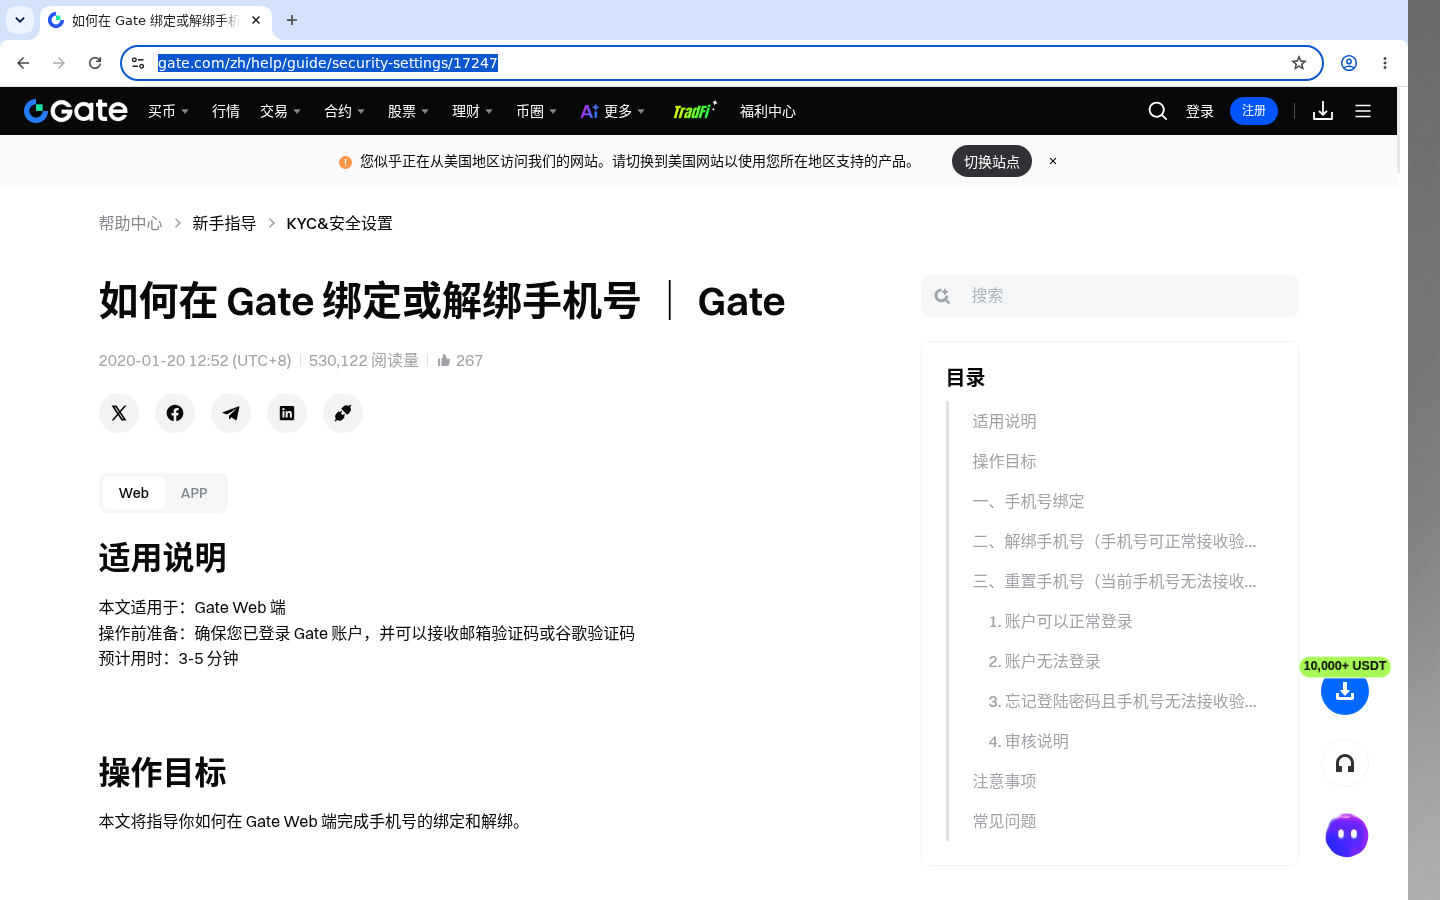Expand the 合约 dropdown menu

click(x=344, y=111)
